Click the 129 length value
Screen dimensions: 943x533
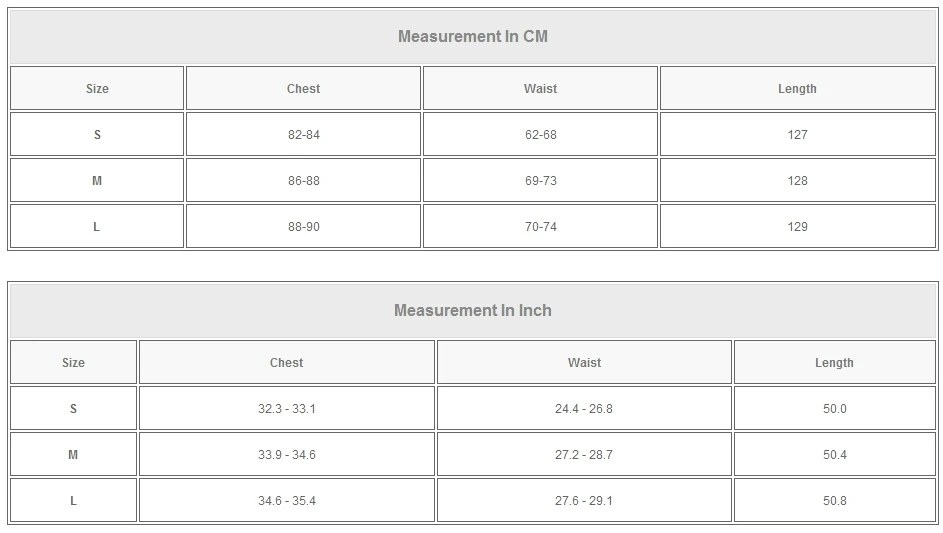tap(797, 227)
